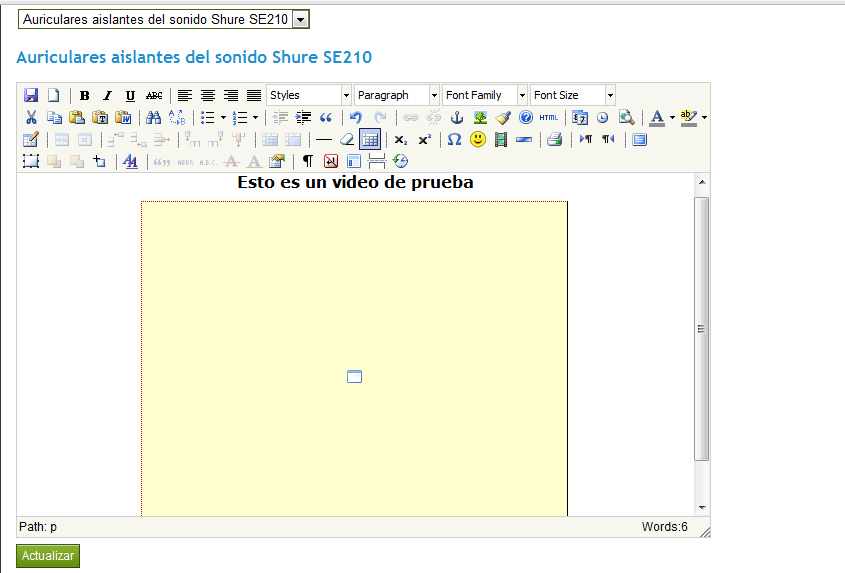
Task: Copy selection to clipboard
Action: pos(54,118)
